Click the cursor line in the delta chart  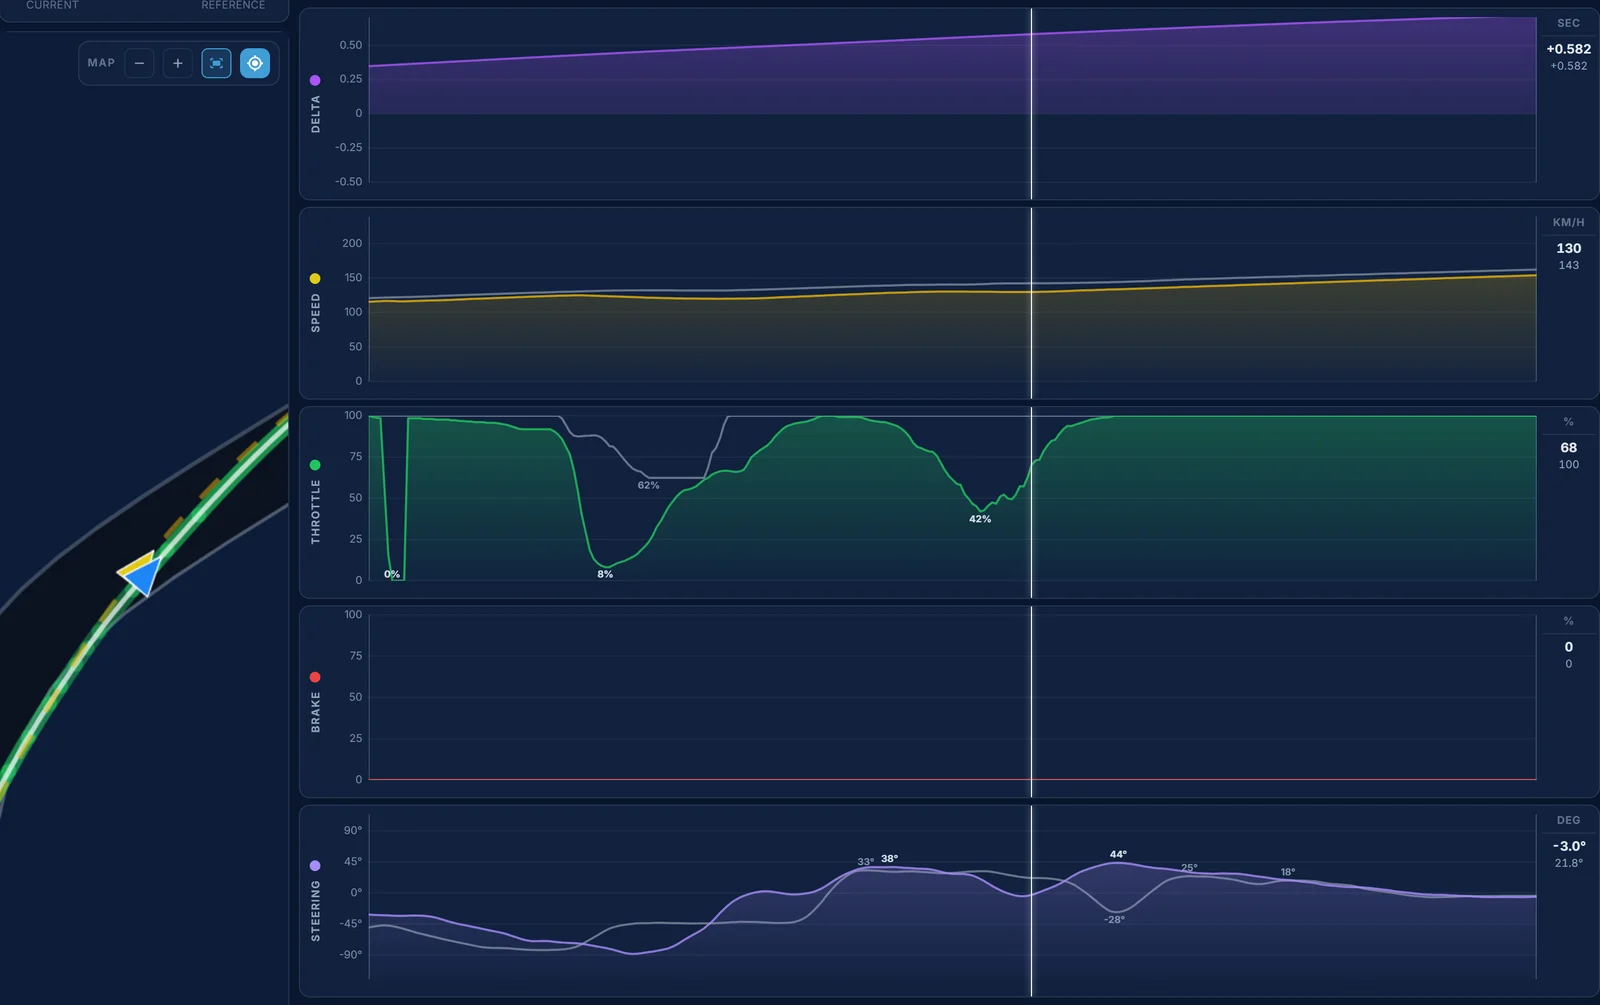point(1031,104)
